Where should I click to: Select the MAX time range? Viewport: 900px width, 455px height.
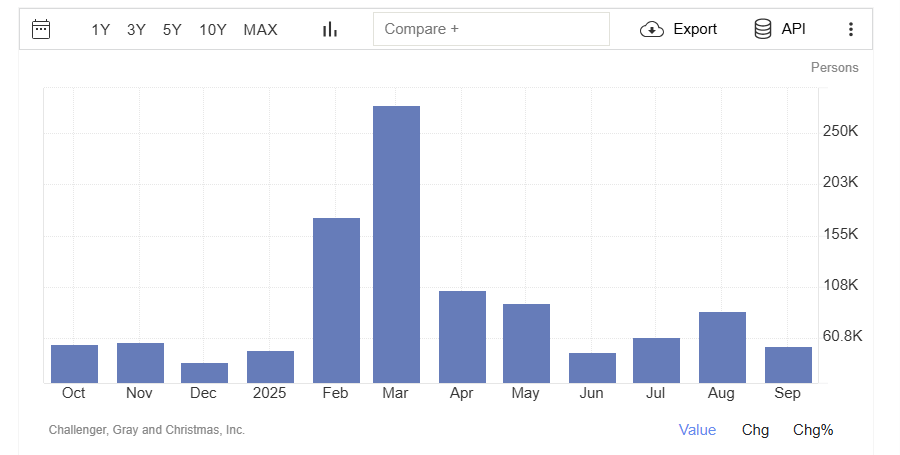(260, 29)
